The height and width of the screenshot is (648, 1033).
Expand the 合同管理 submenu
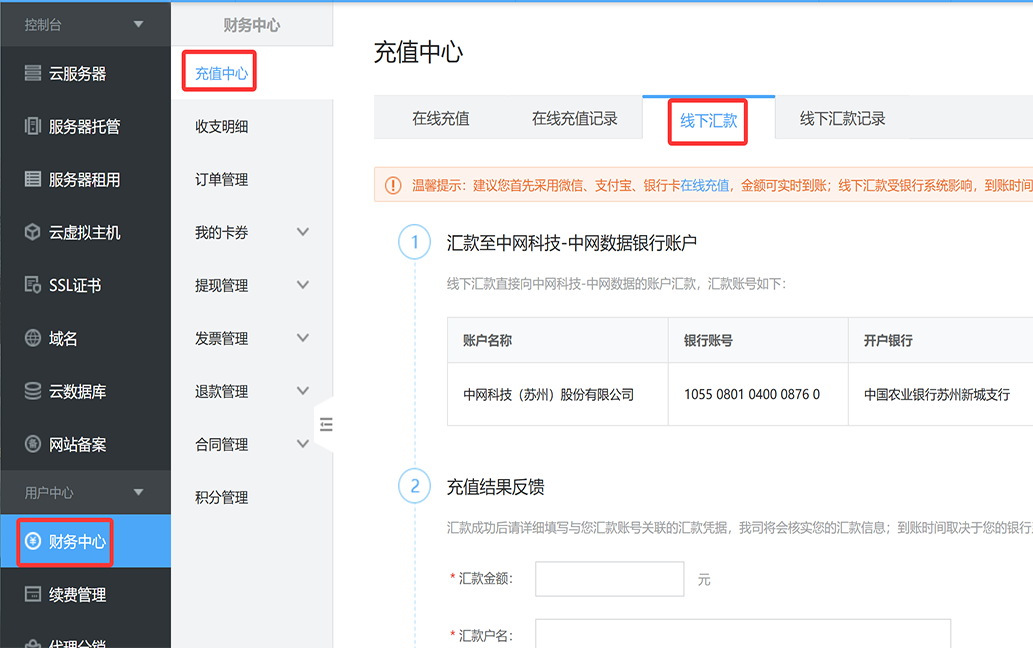tap(303, 444)
